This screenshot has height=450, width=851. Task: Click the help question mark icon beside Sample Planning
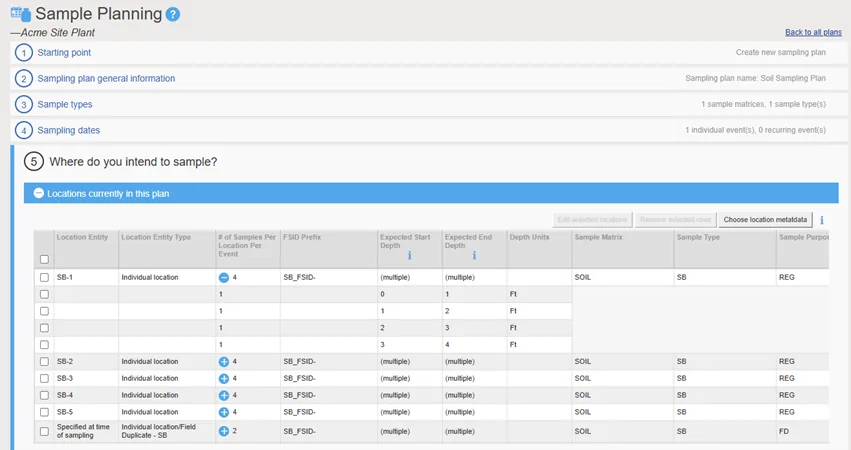pos(173,15)
